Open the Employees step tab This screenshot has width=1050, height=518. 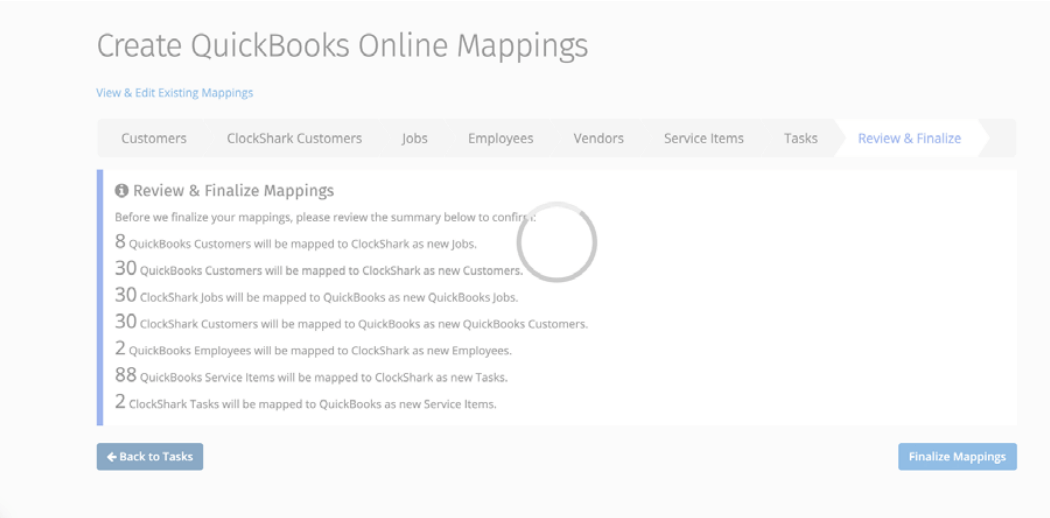(x=501, y=139)
